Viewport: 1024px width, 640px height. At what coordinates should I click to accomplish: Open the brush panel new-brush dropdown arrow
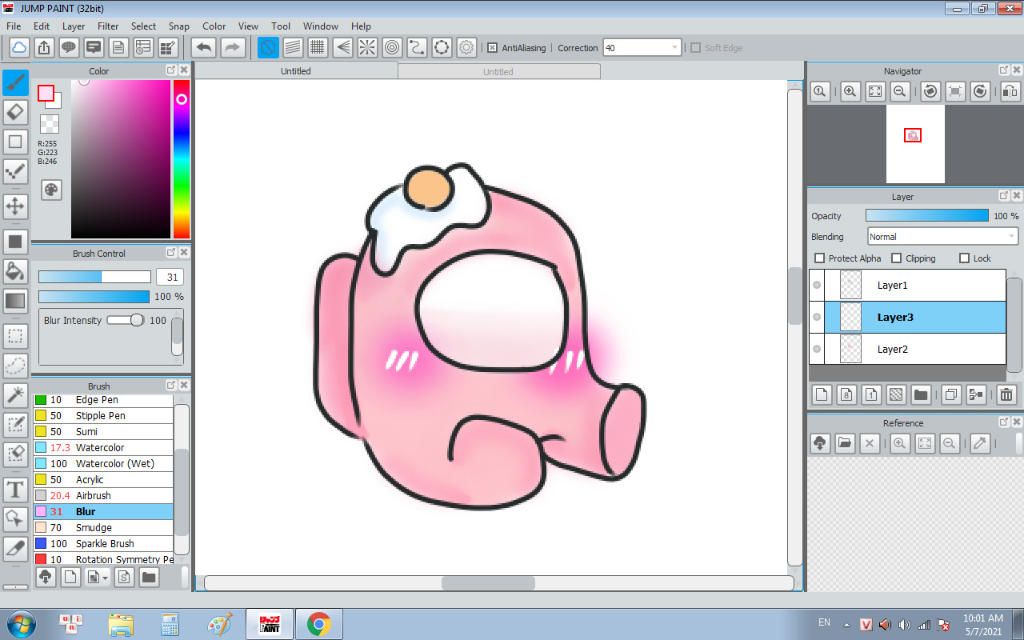pyautogui.click(x=105, y=578)
